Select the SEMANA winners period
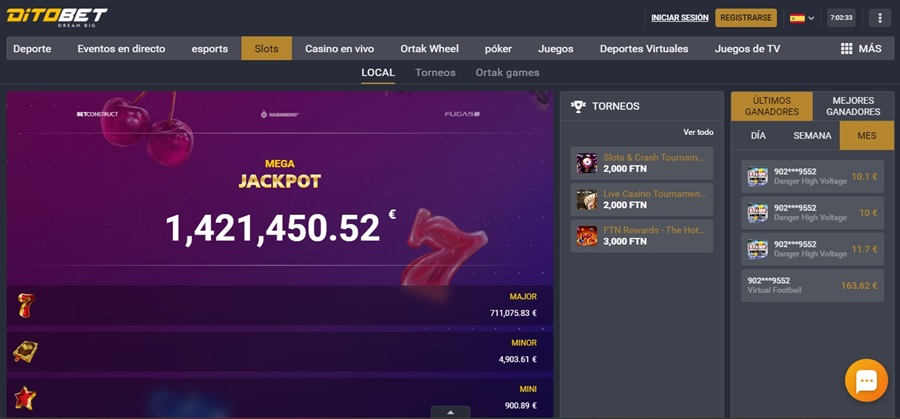The width and height of the screenshot is (900, 419). coord(812,135)
